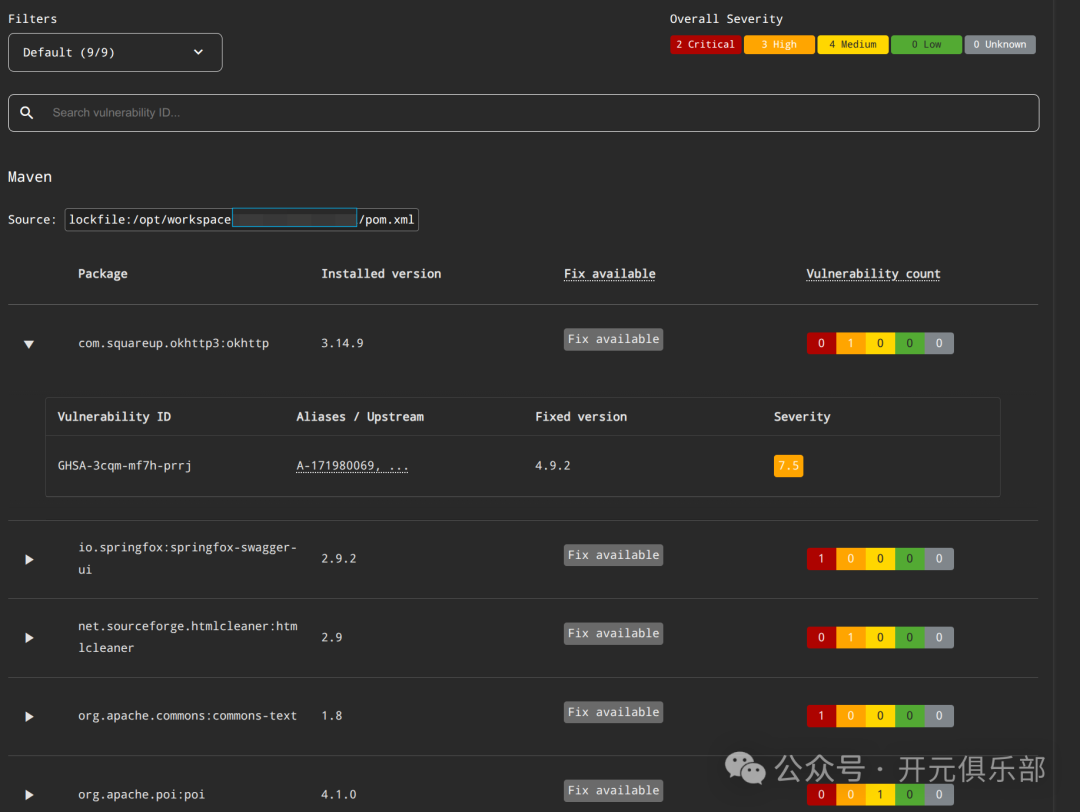Click the Severity sub-table header
Screen dimensions: 1080x812
pos(802,417)
